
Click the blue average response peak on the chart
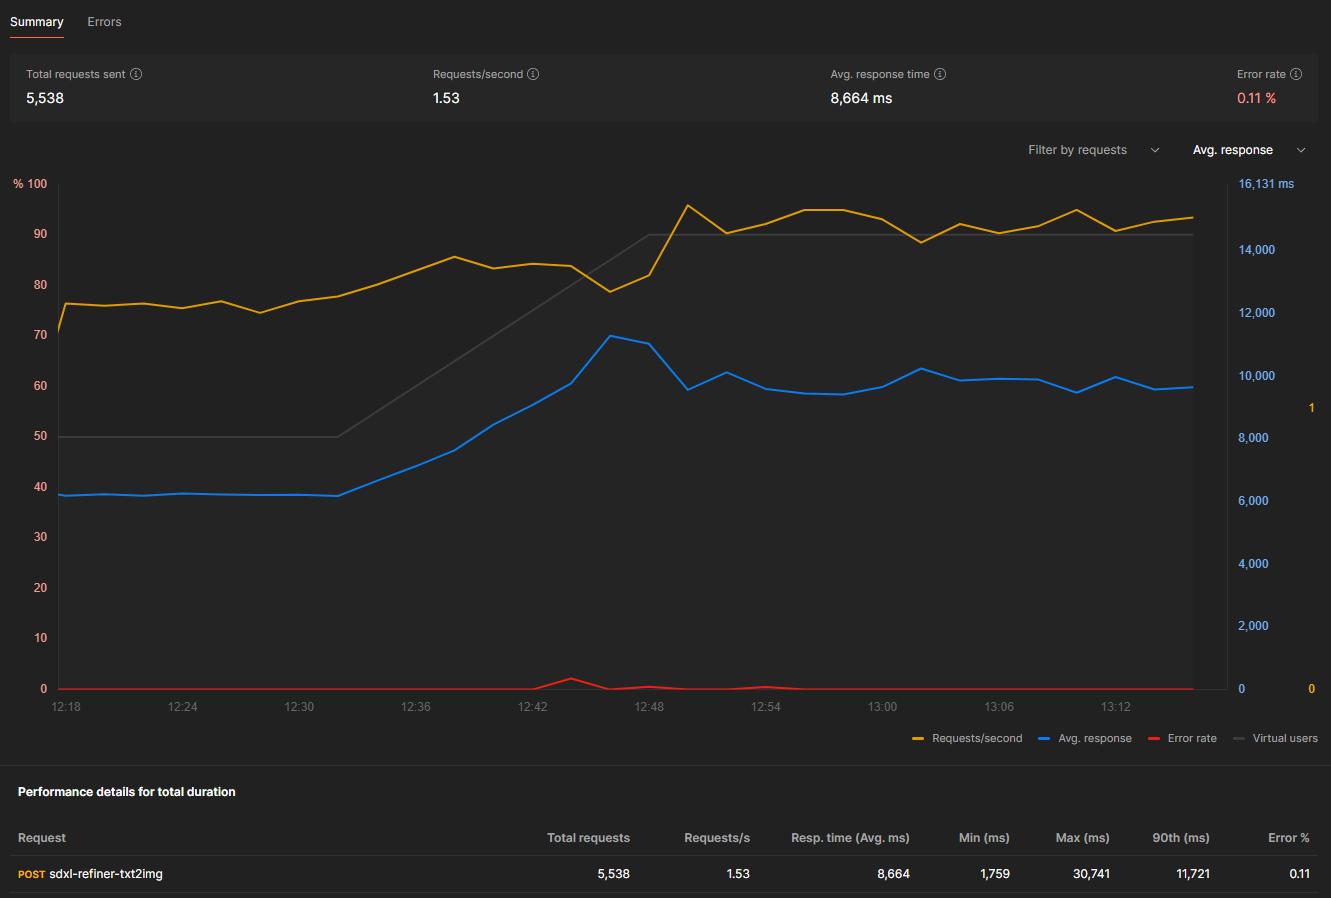click(x=610, y=336)
